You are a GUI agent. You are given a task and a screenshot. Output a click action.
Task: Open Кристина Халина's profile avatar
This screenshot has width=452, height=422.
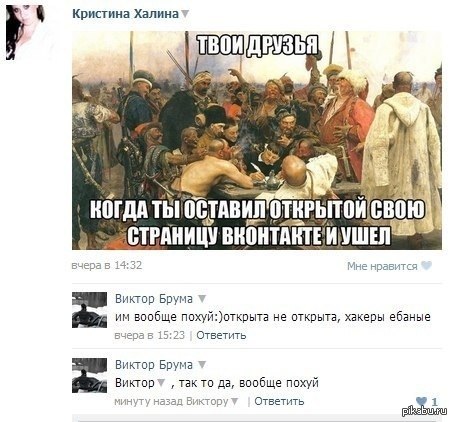[25, 32]
